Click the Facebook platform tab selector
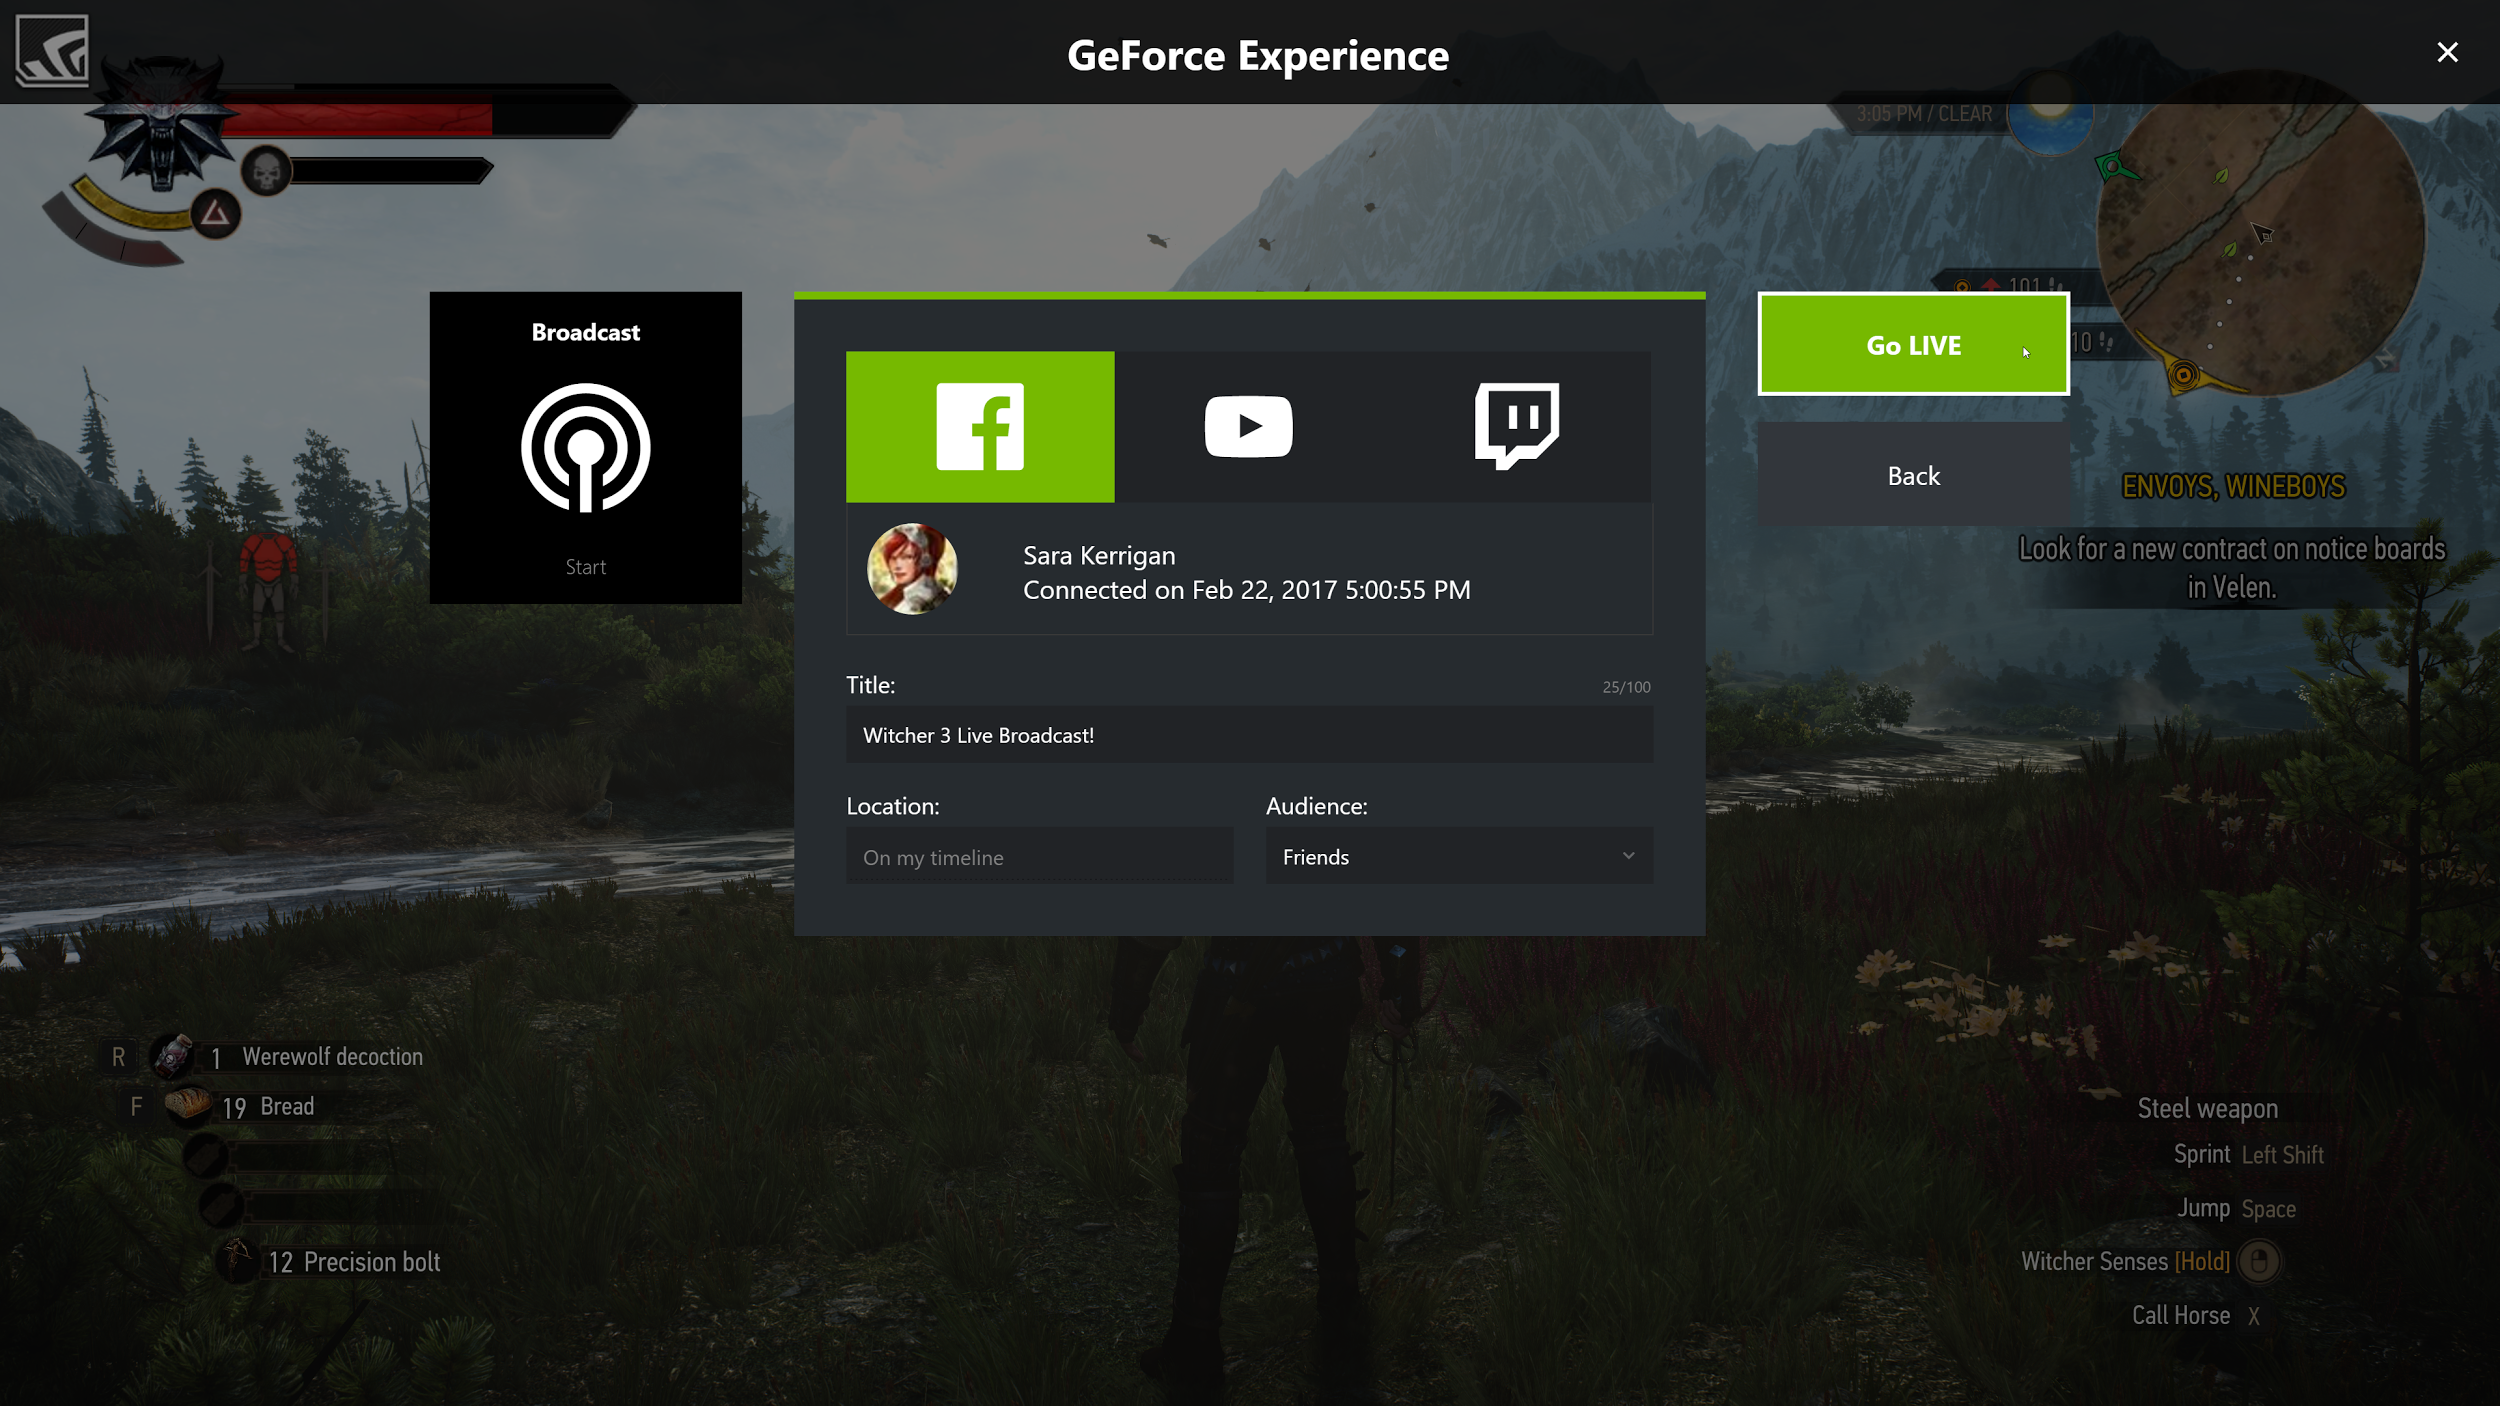2500x1406 pixels. click(x=980, y=426)
